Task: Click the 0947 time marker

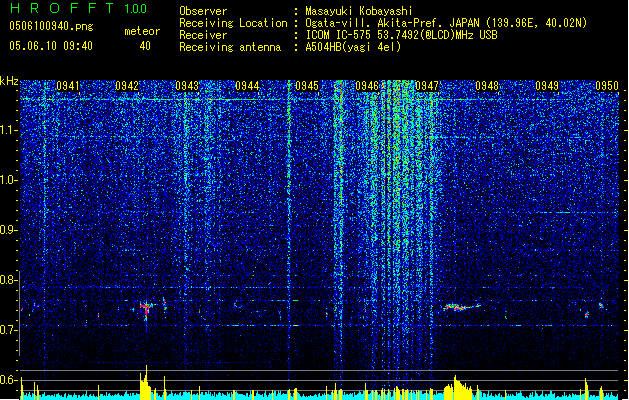Action: pyautogui.click(x=427, y=86)
